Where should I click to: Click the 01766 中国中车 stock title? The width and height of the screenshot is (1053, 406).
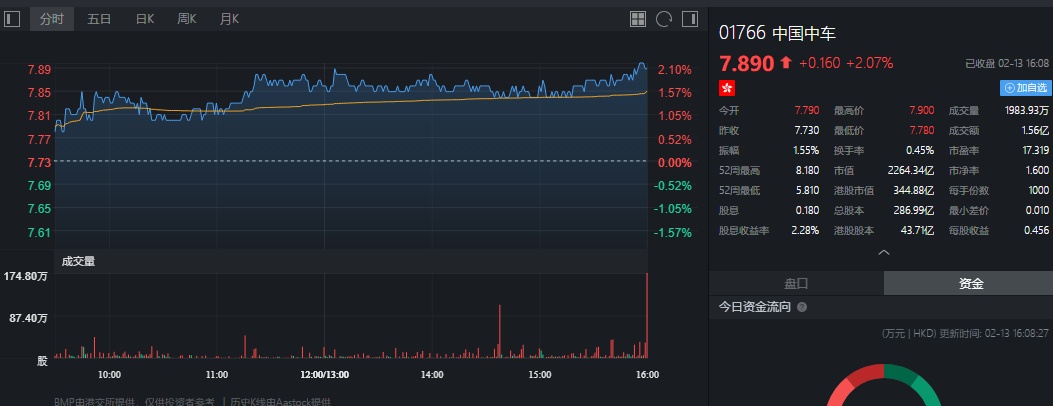(777, 33)
